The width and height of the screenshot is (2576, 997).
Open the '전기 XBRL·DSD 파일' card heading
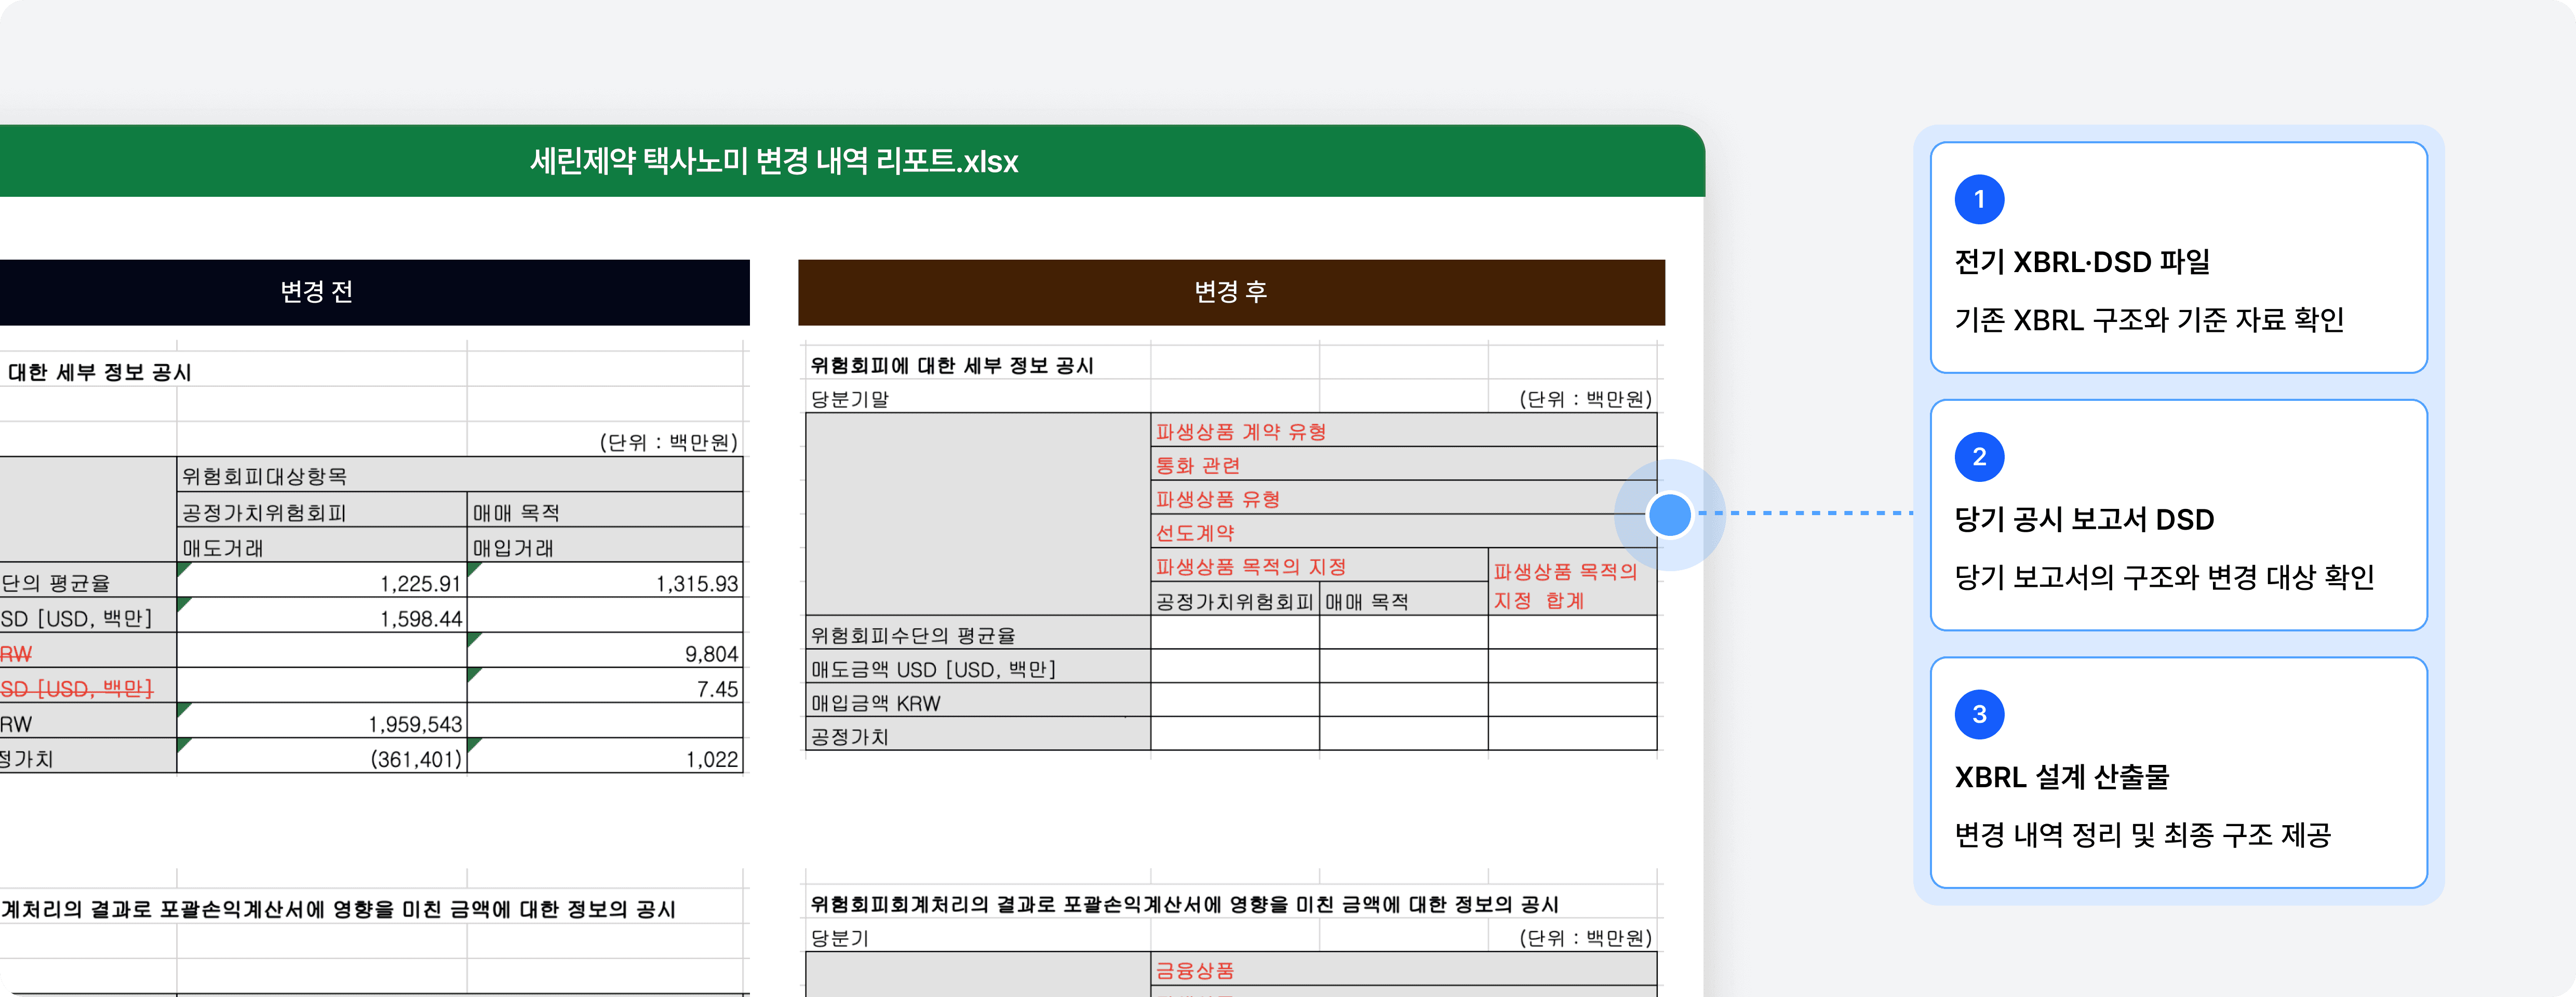click(2082, 262)
